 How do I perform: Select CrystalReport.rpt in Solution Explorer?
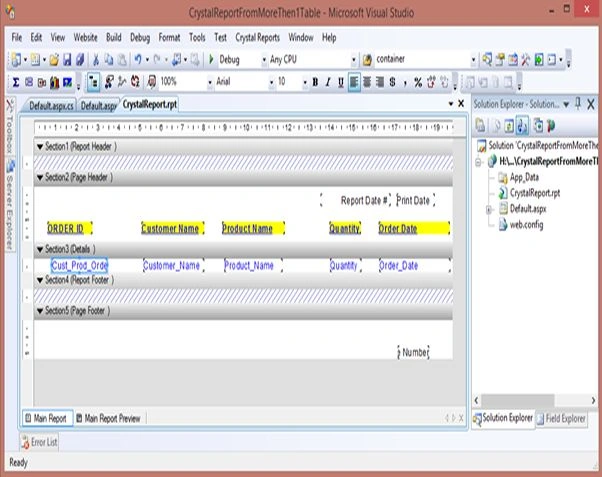pyautogui.click(x=534, y=193)
